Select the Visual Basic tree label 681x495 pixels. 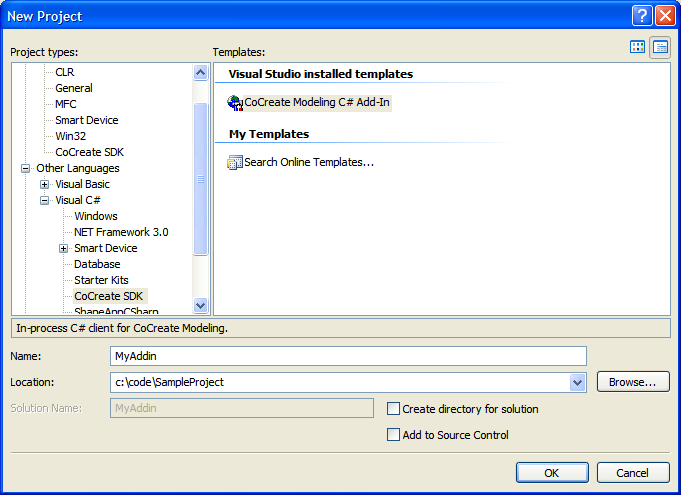tap(83, 185)
